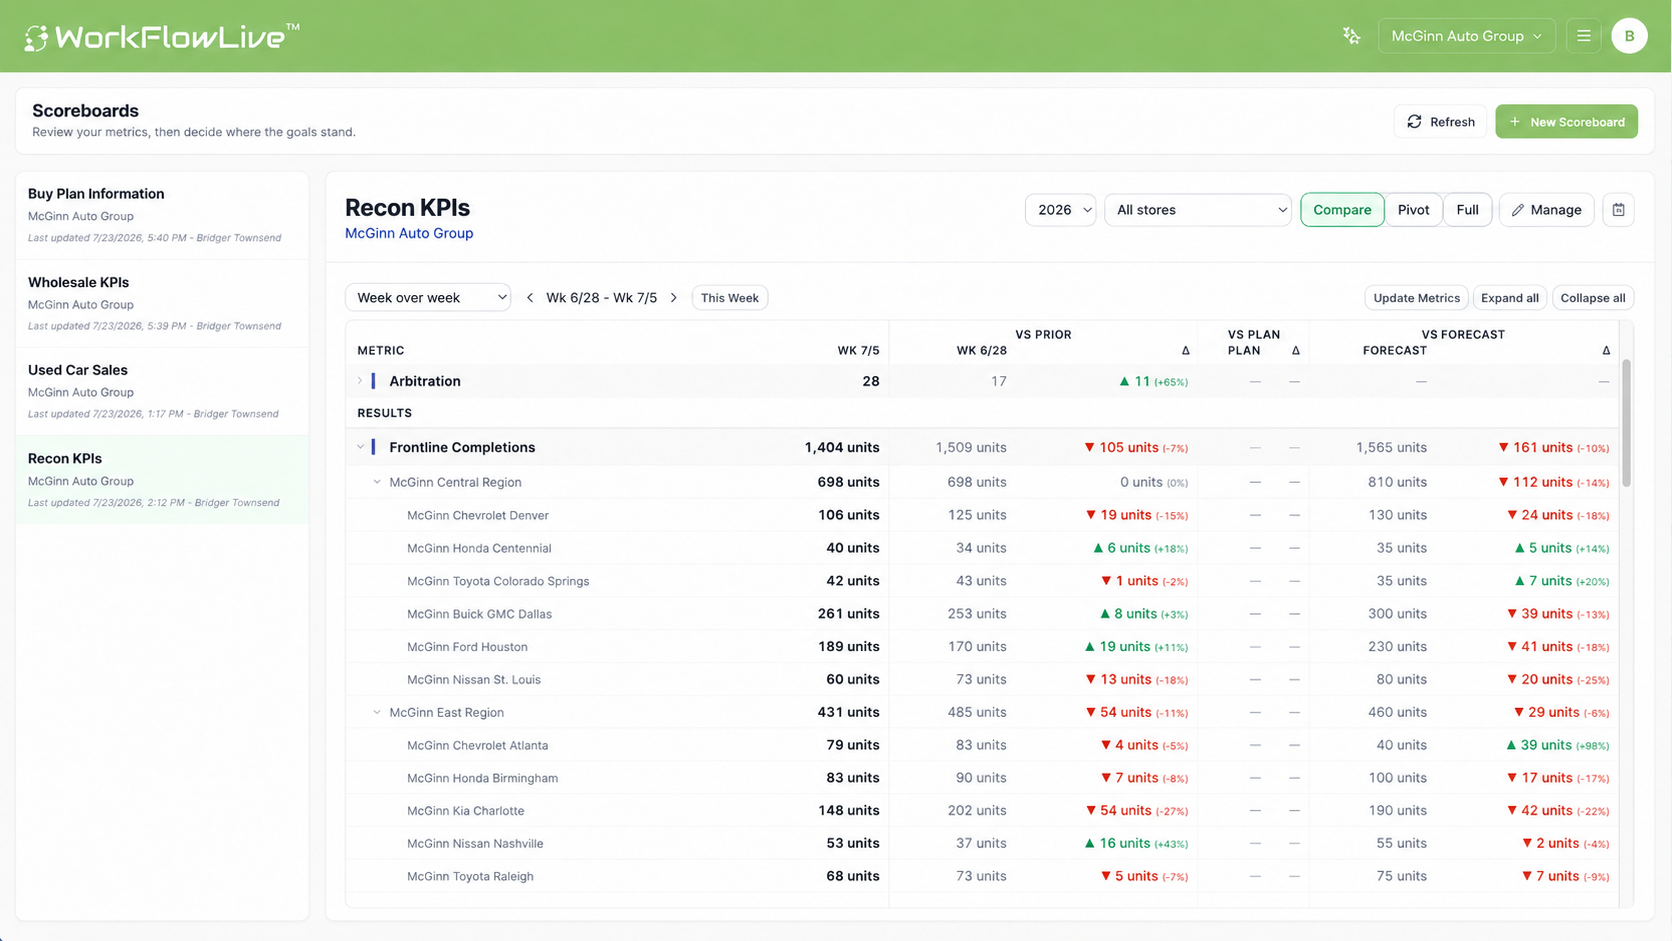The width and height of the screenshot is (1672, 941).
Task: Click the table vertical scrollbar
Action: click(1626, 423)
